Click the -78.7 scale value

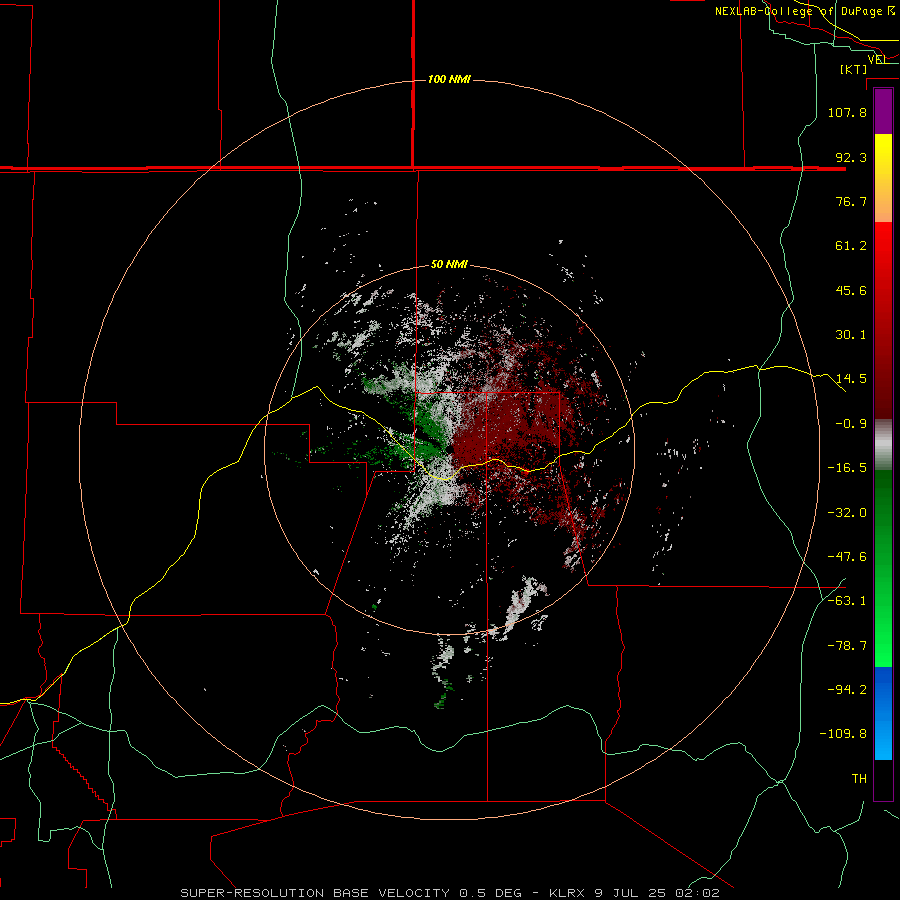847,646
